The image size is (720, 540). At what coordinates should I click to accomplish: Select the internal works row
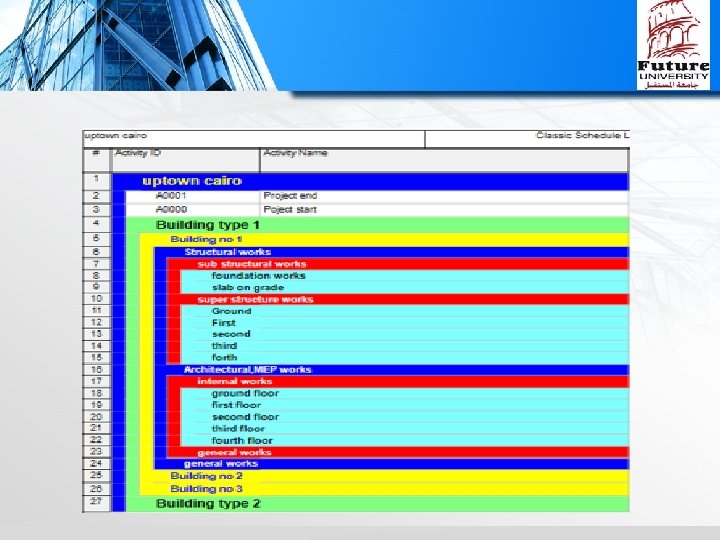pyautogui.click(x=398, y=382)
